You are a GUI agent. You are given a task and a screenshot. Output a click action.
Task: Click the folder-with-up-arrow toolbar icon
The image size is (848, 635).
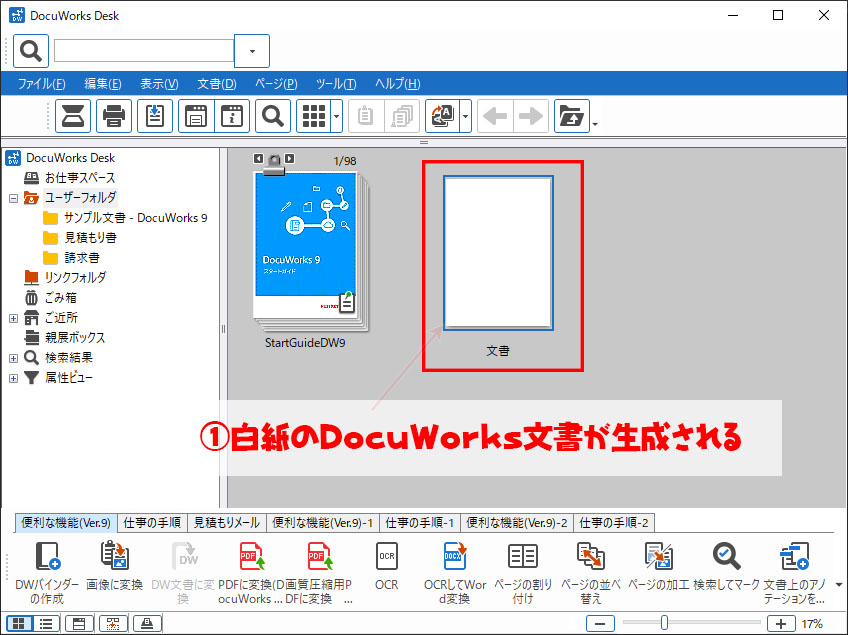coord(572,116)
